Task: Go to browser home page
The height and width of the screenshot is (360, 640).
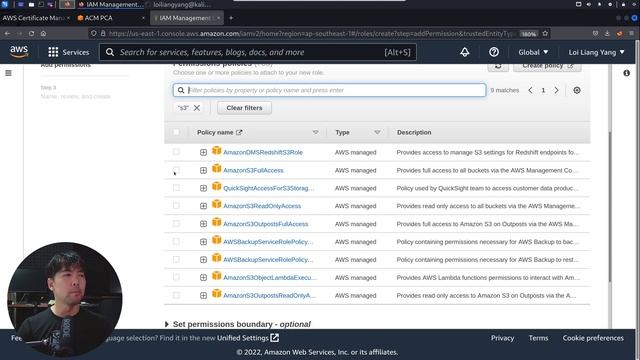Action: tap(43, 33)
